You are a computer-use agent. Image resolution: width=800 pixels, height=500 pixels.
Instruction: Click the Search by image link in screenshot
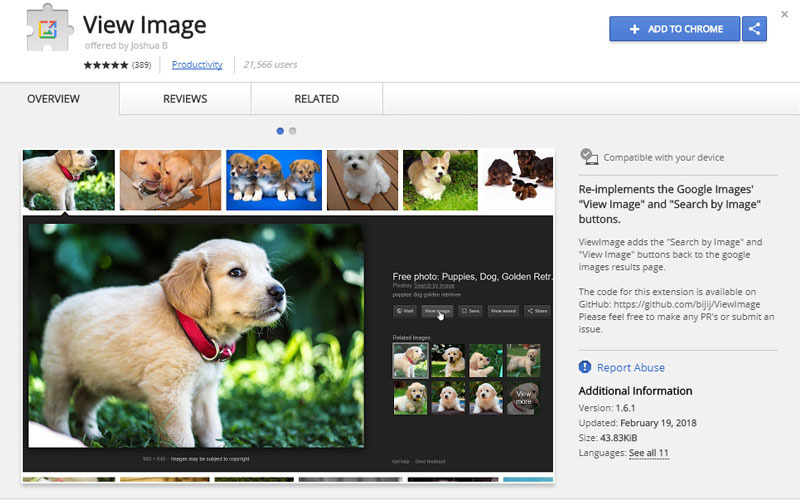(x=434, y=286)
